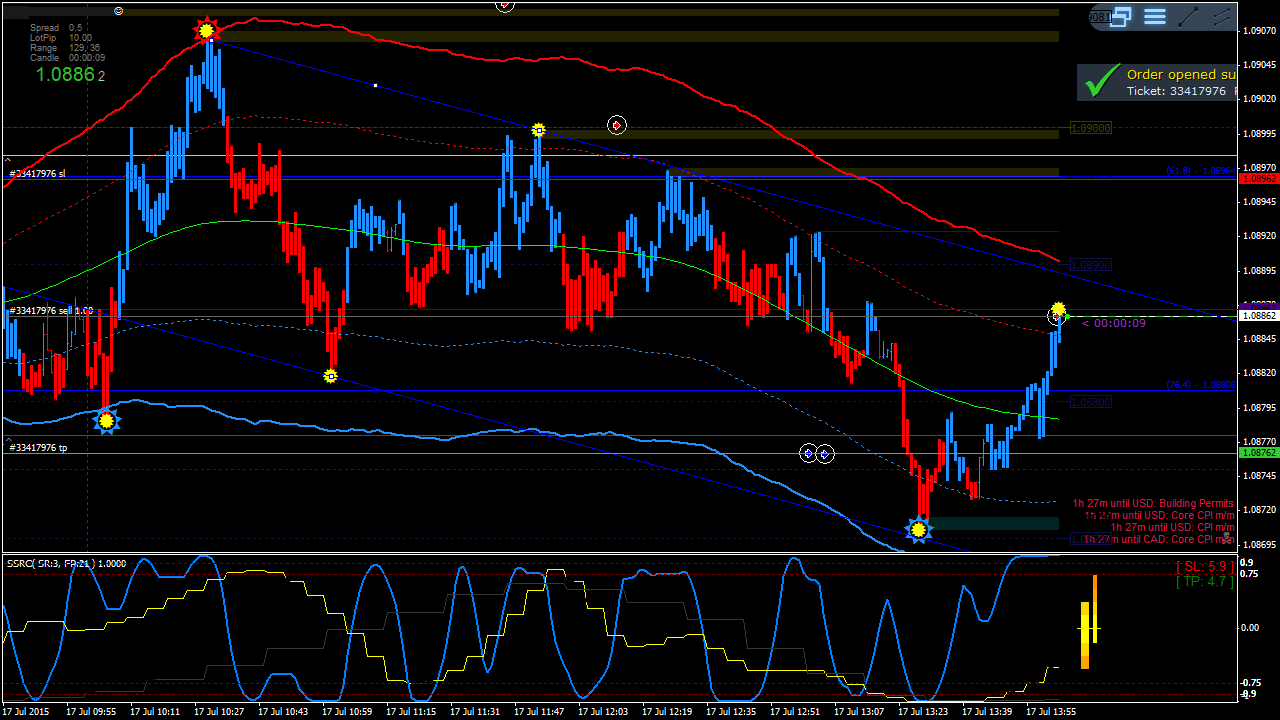The width and height of the screenshot is (1280, 720).
Task: Click the 17 Jul 13:55 time axis label
Action: 1051,712
